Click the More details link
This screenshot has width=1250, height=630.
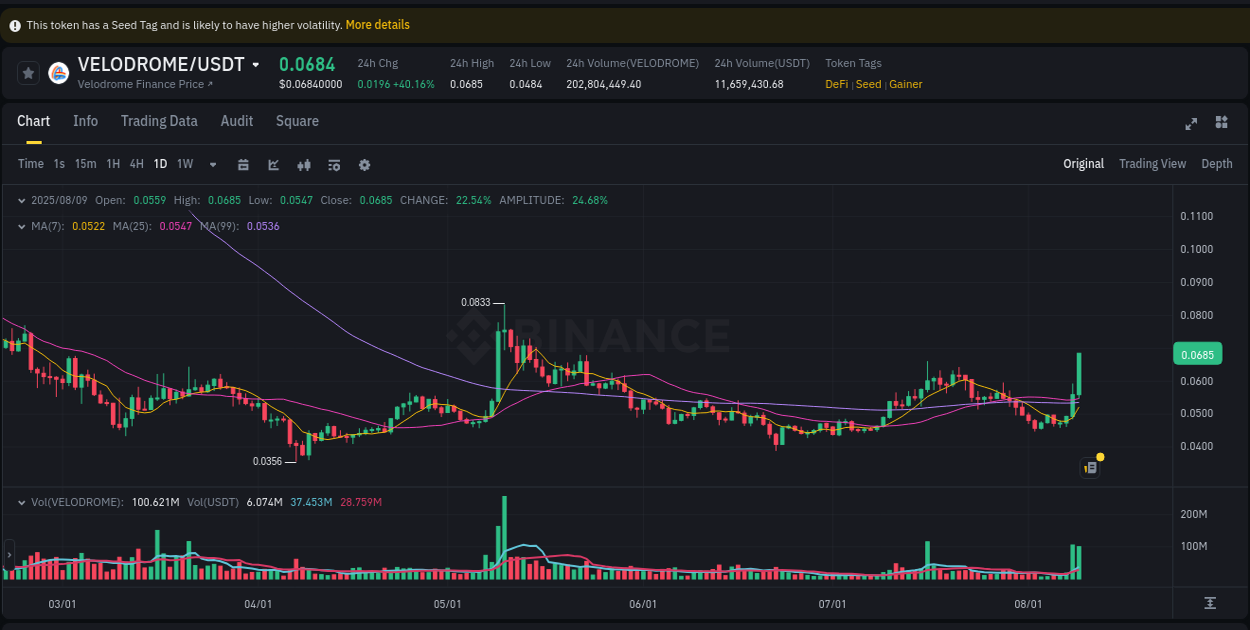point(377,24)
